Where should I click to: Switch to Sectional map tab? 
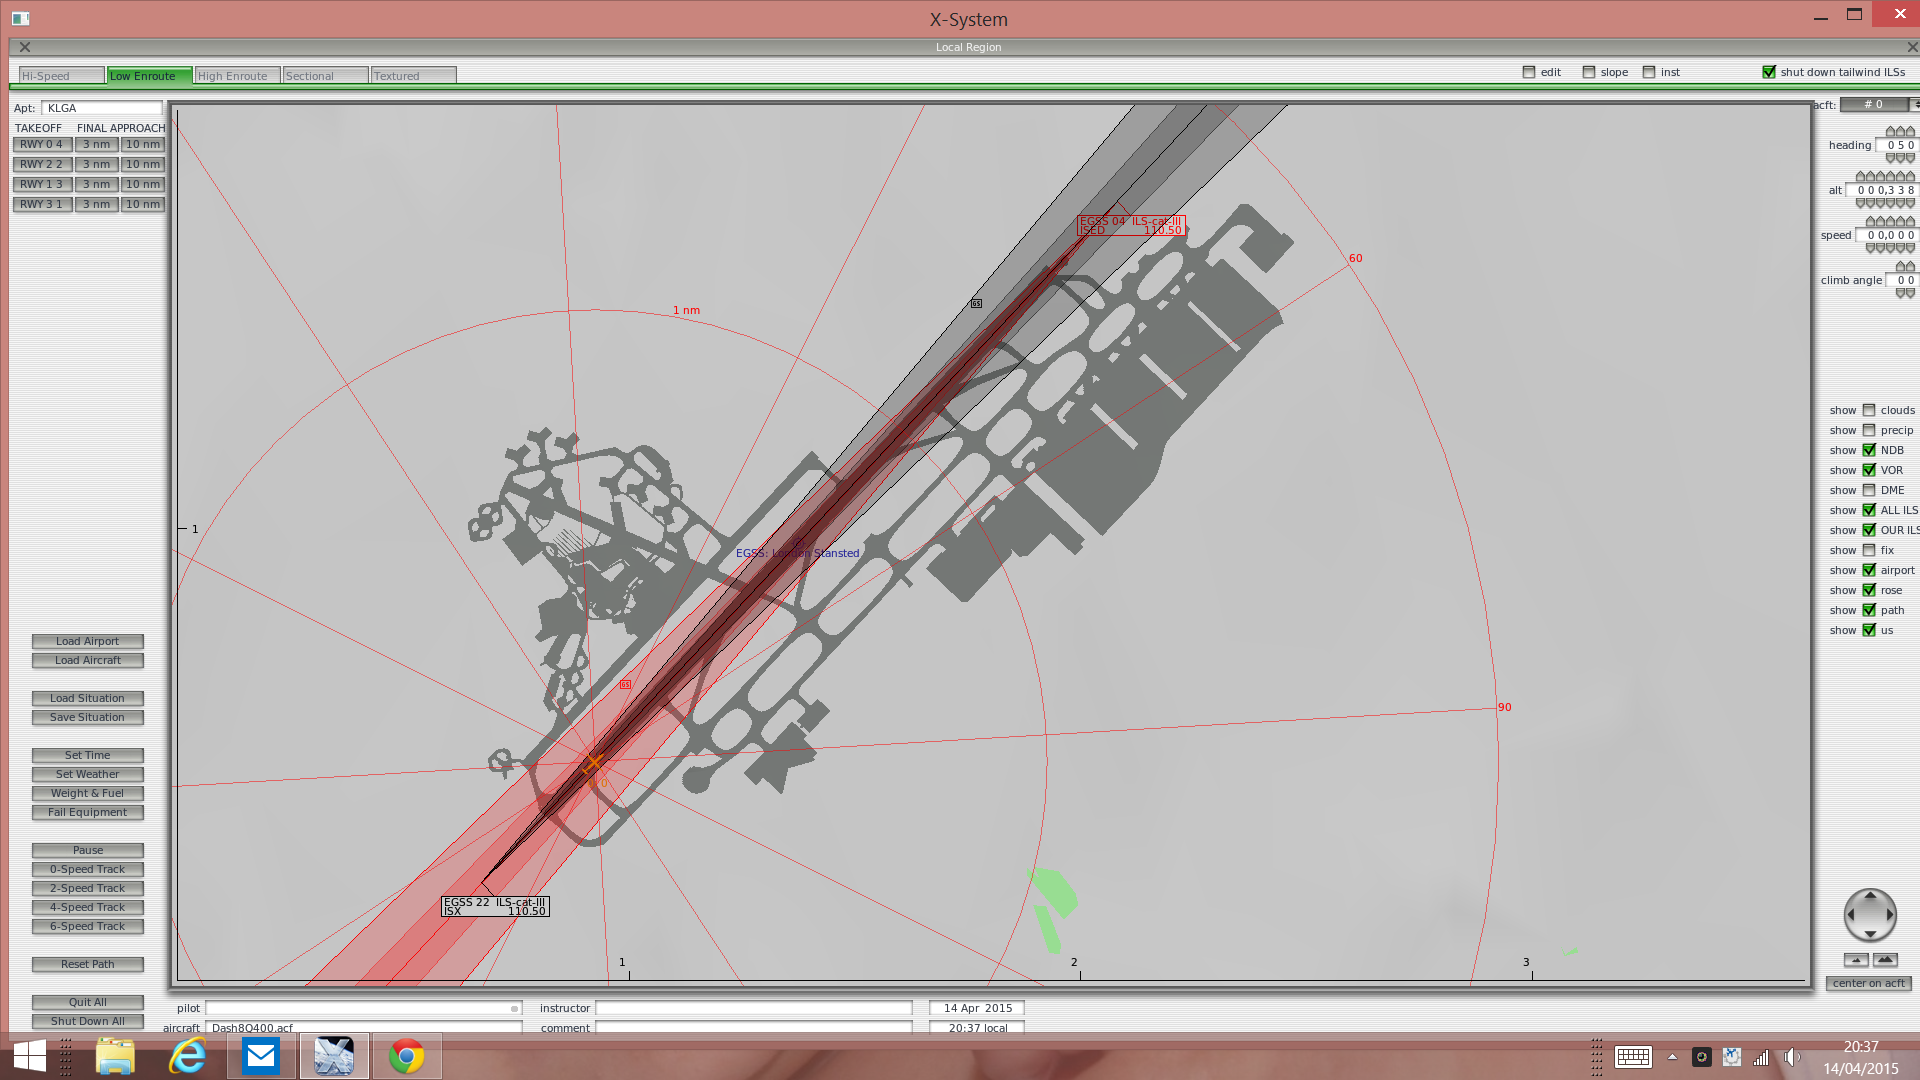click(325, 76)
